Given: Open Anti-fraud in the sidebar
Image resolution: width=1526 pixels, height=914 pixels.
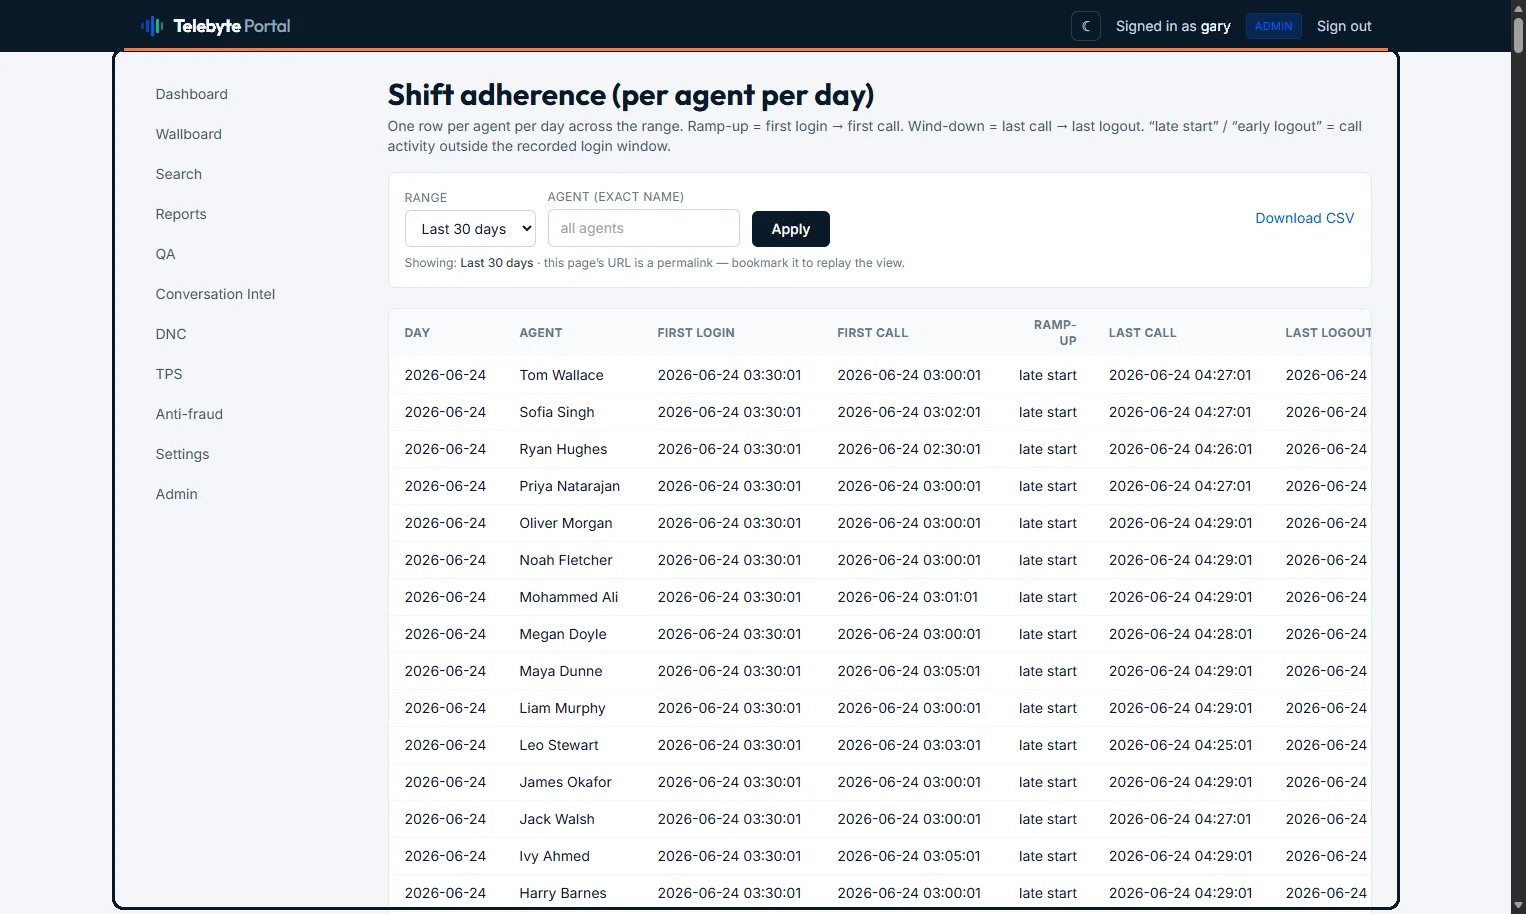Looking at the screenshot, I should tap(189, 414).
